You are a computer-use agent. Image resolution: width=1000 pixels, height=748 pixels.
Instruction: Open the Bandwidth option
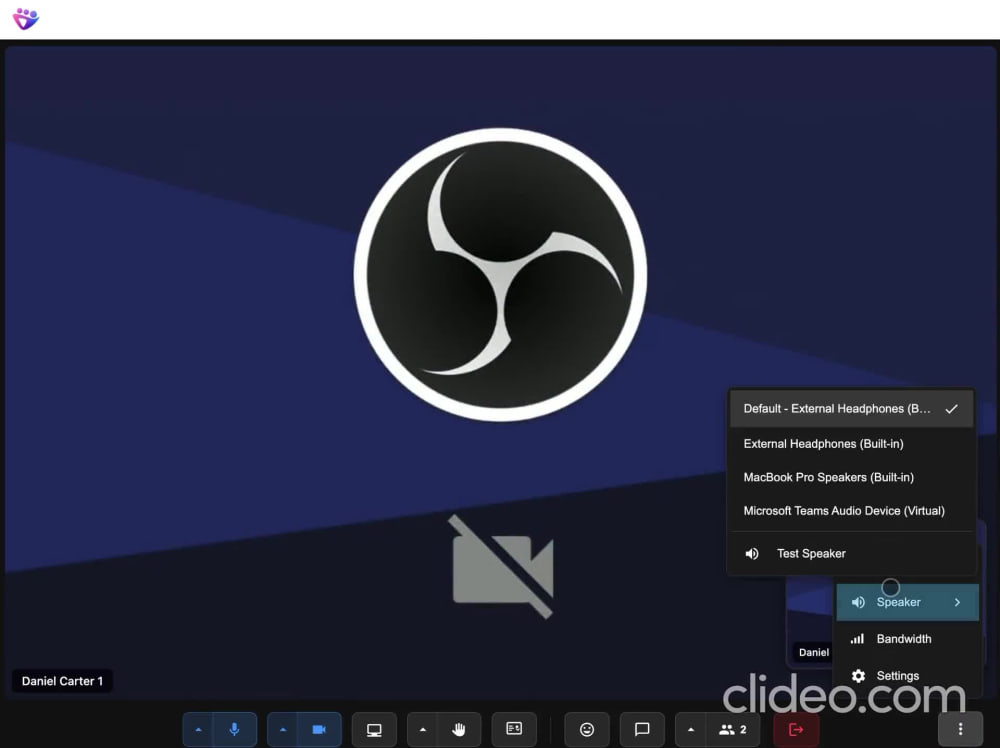(x=907, y=639)
